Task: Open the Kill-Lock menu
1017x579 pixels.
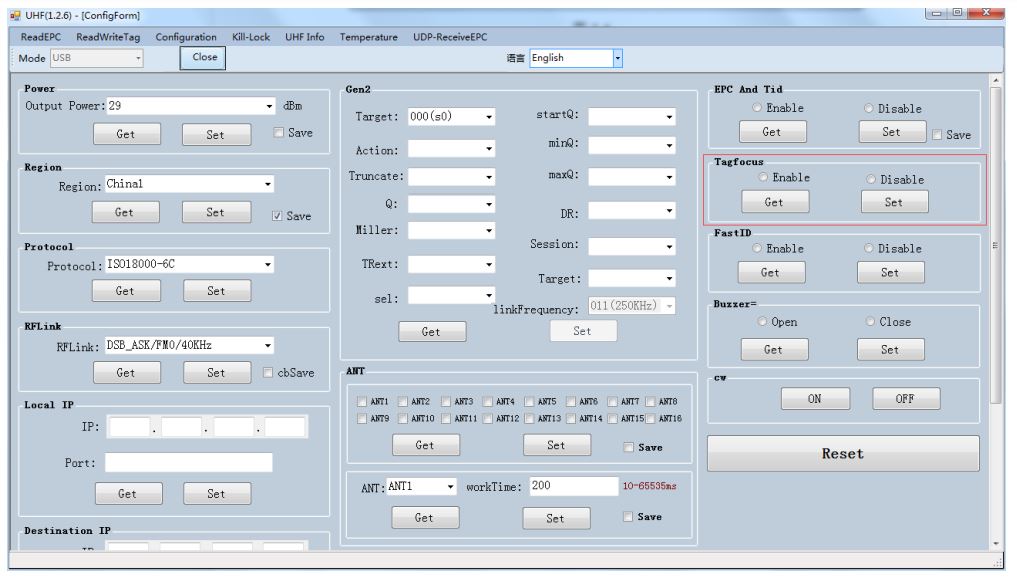Action: (250, 37)
